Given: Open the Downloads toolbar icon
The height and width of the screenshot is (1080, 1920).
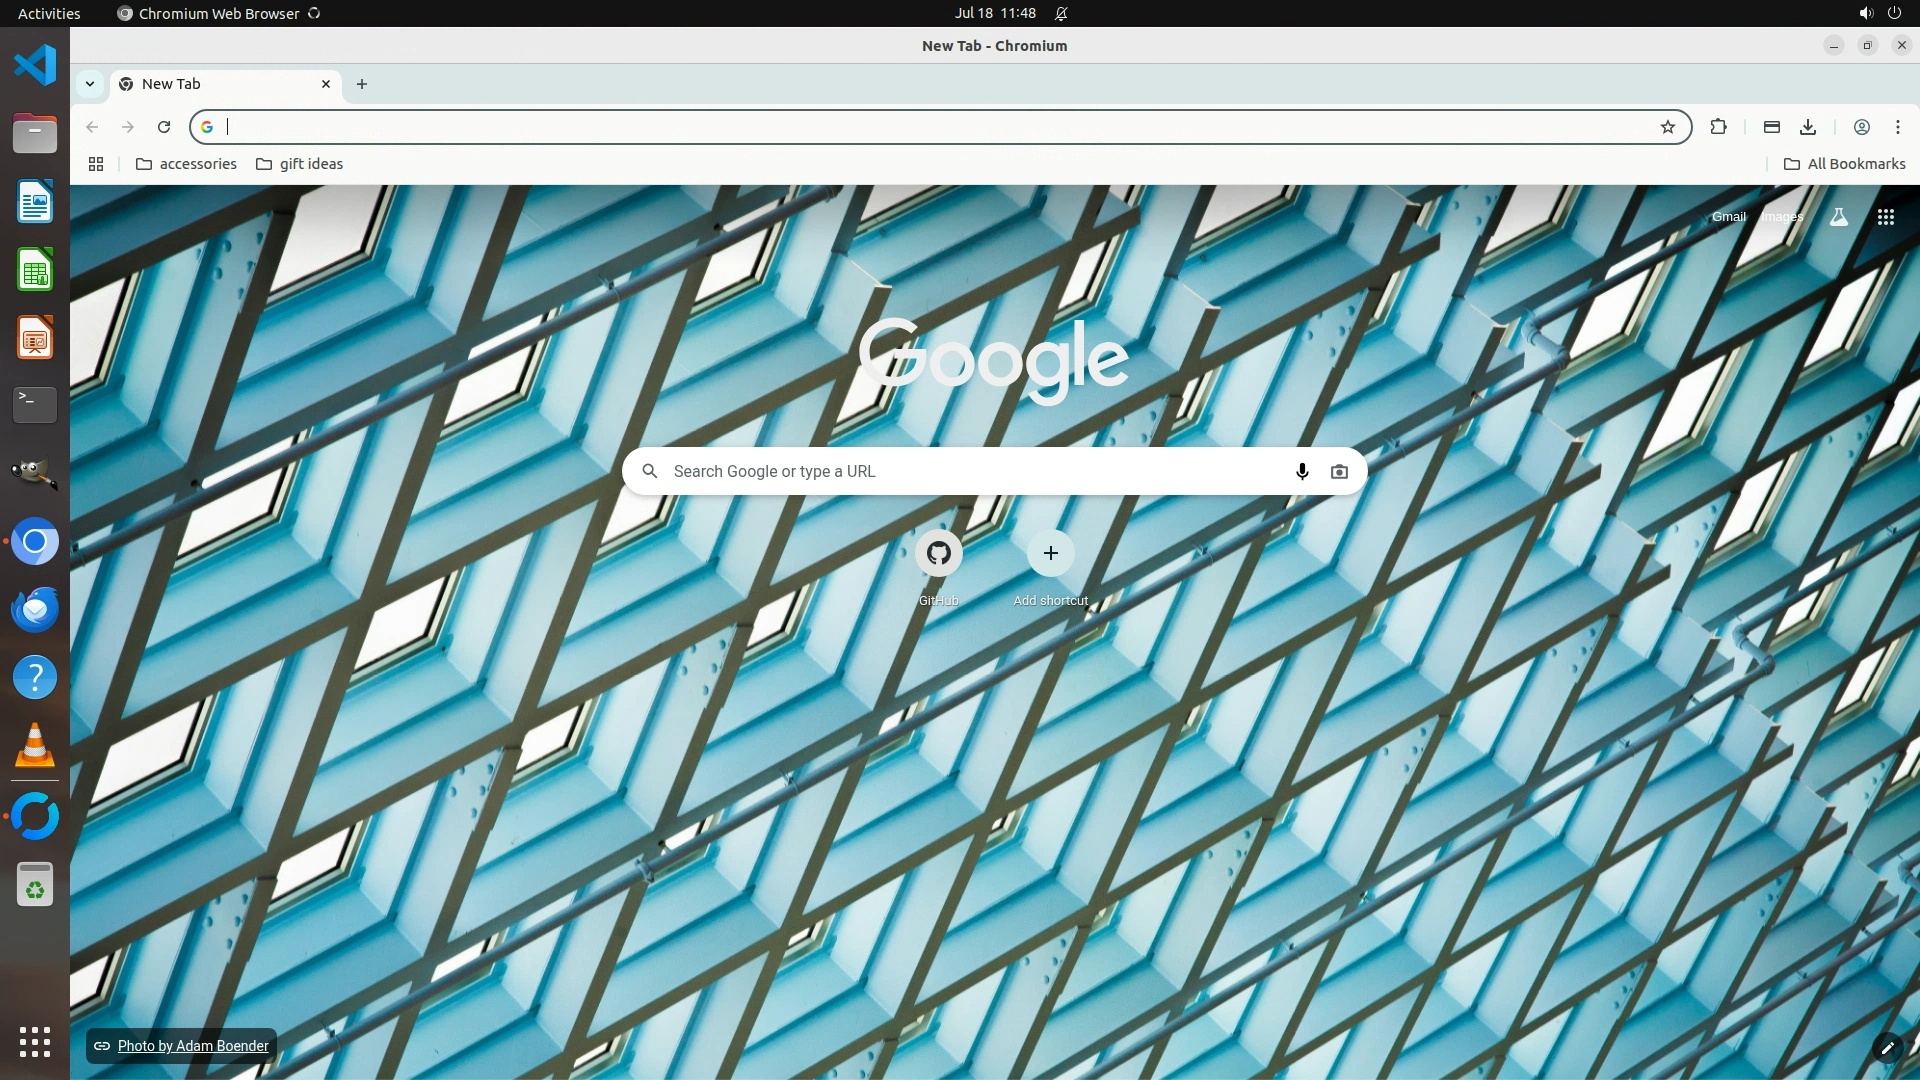Looking at the screenshot, I should [x=1808, y=127].
